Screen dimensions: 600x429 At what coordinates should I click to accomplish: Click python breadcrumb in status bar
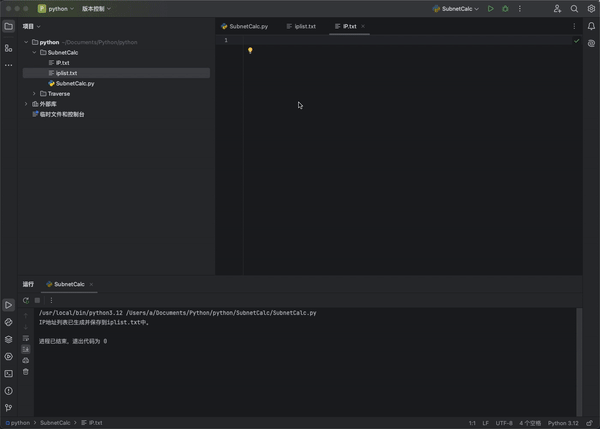point(18,423)
